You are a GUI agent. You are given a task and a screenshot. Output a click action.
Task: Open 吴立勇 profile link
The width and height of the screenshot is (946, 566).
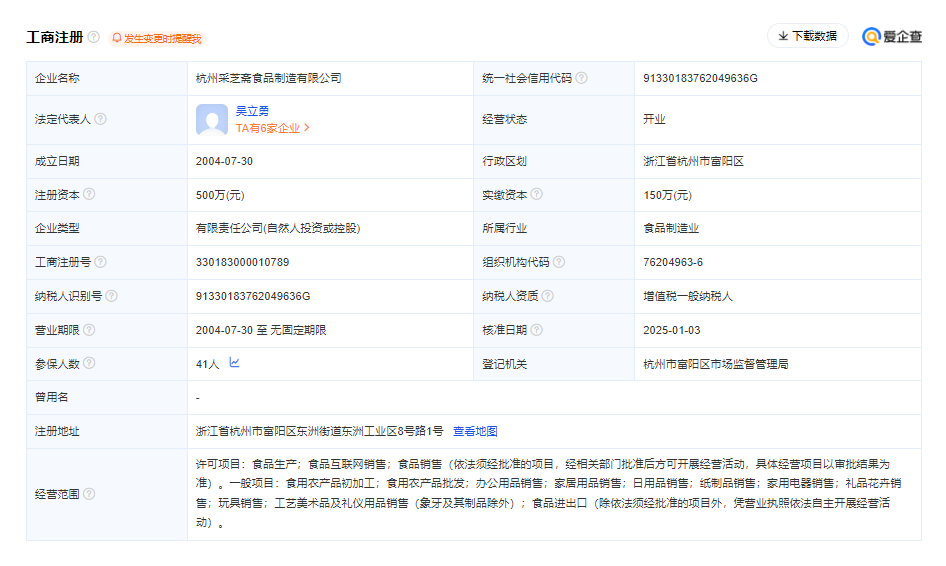click(252, 111)
